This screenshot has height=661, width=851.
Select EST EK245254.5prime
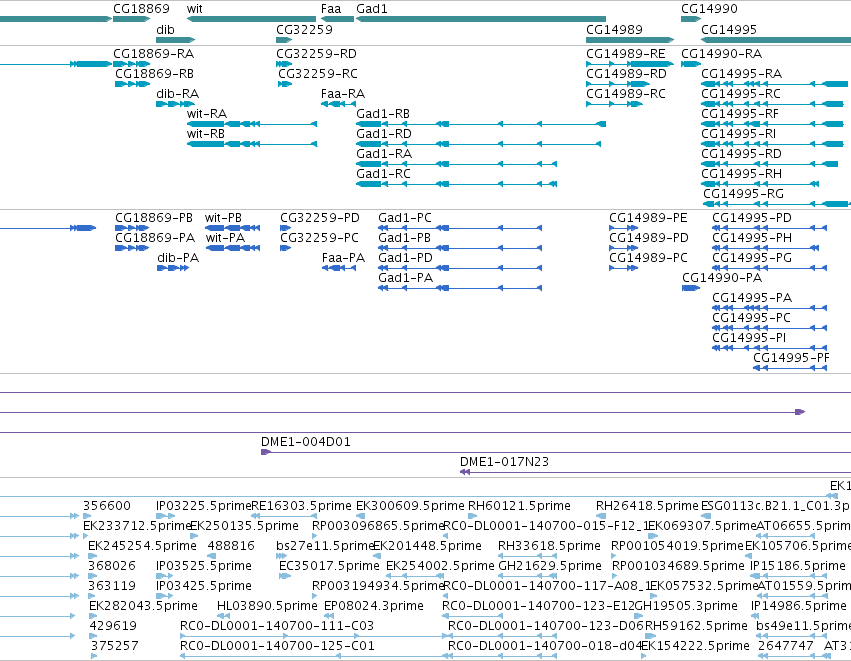[143, 546]
